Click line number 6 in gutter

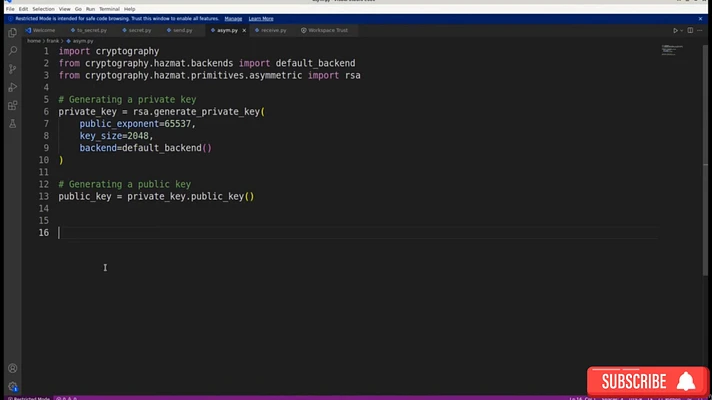click(46, 112)
